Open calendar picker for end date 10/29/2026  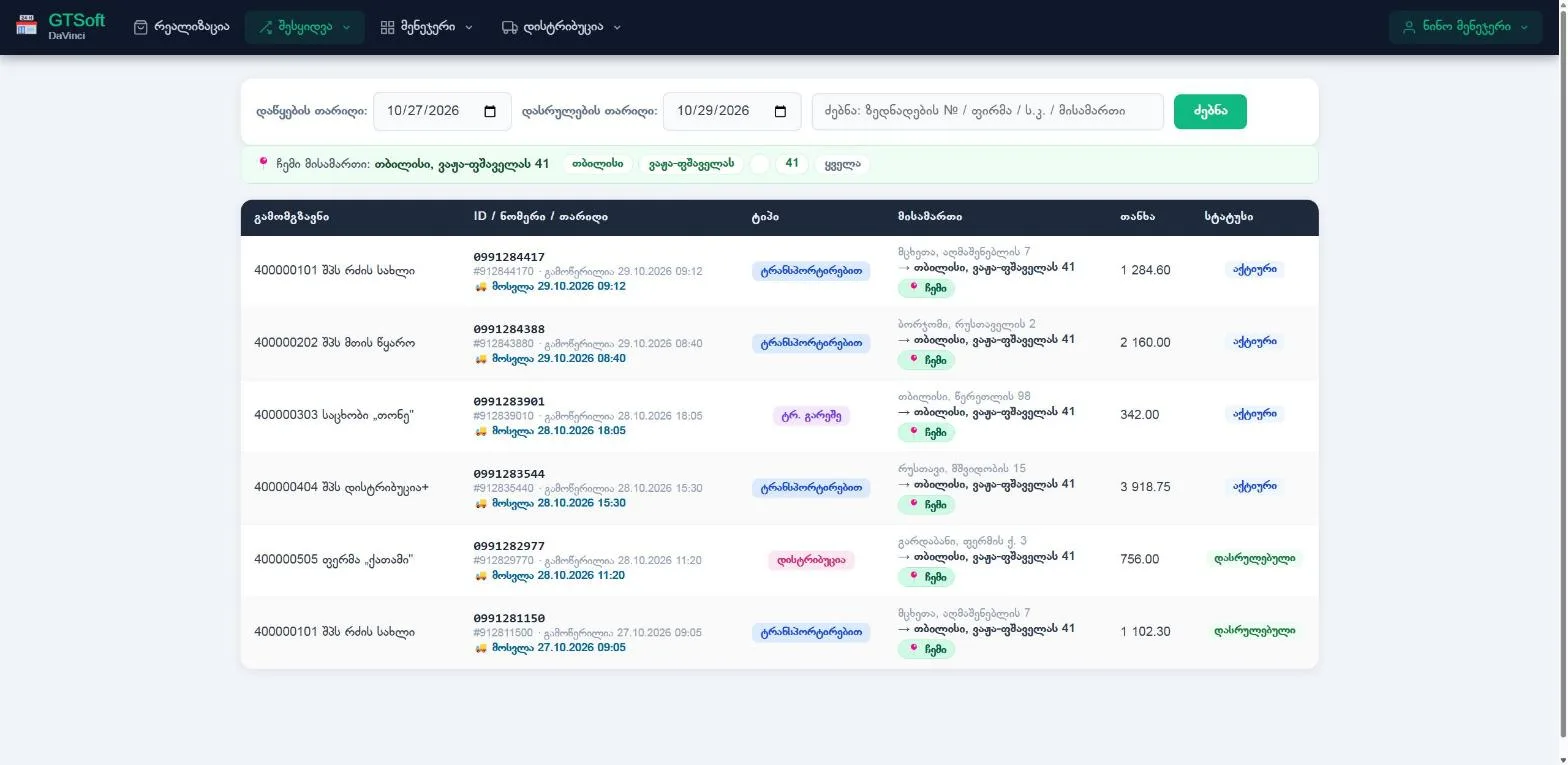pyautogui.click(x=780, y=111)
